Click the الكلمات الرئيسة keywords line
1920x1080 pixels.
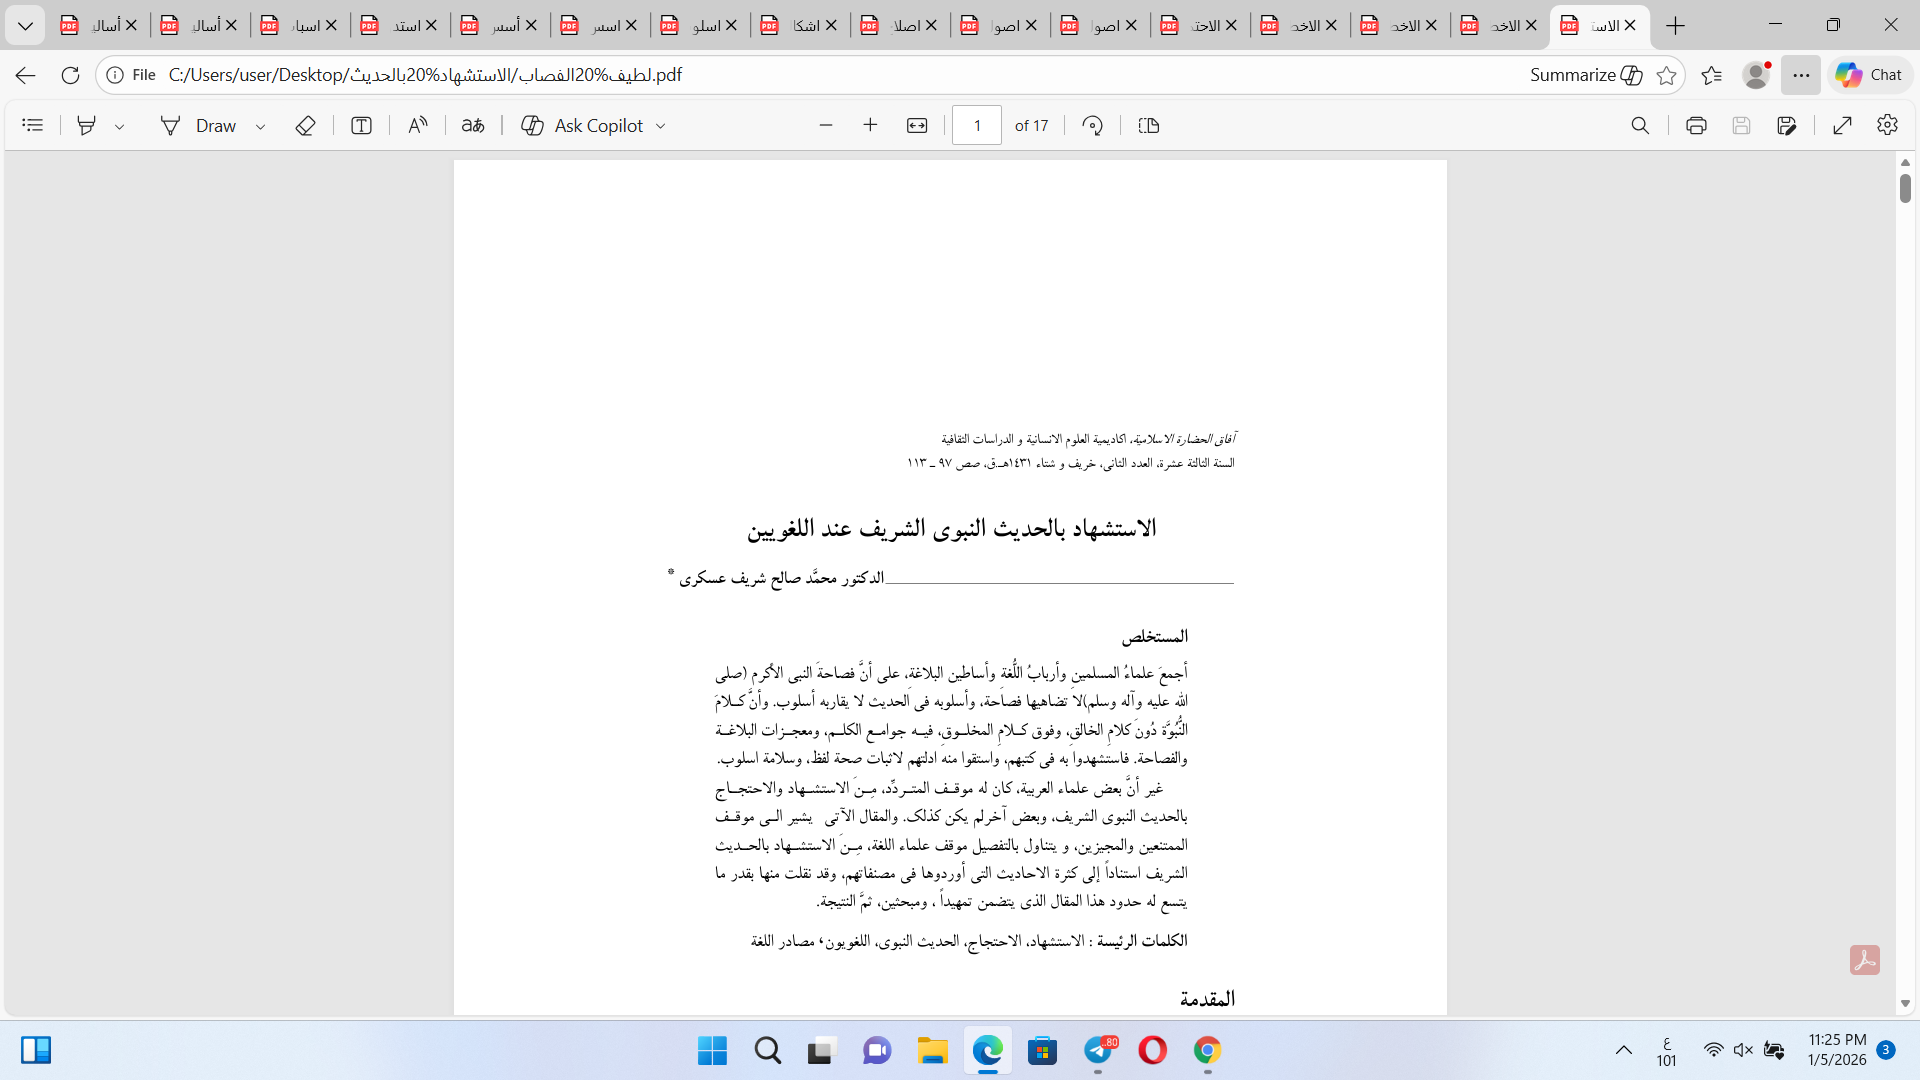(x=969, y=941)
